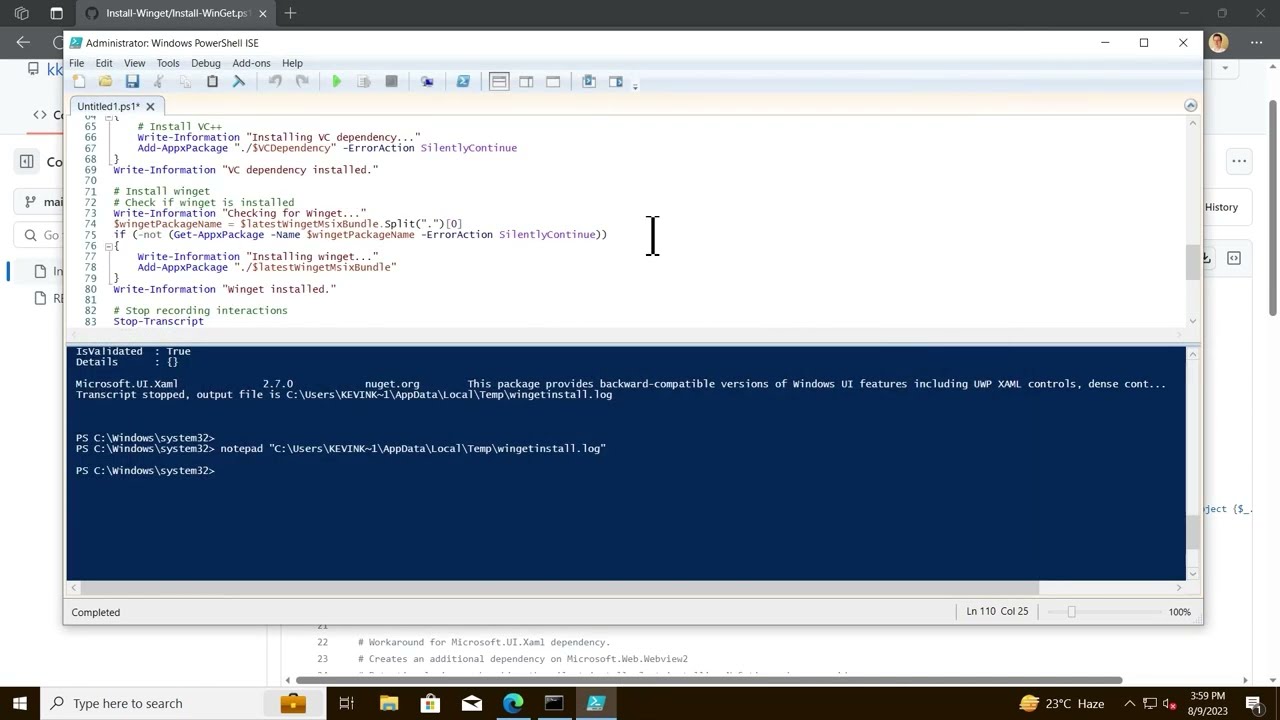
Task: Launch PowerShell.exe via the blue console icon
Action: point(463,82)
